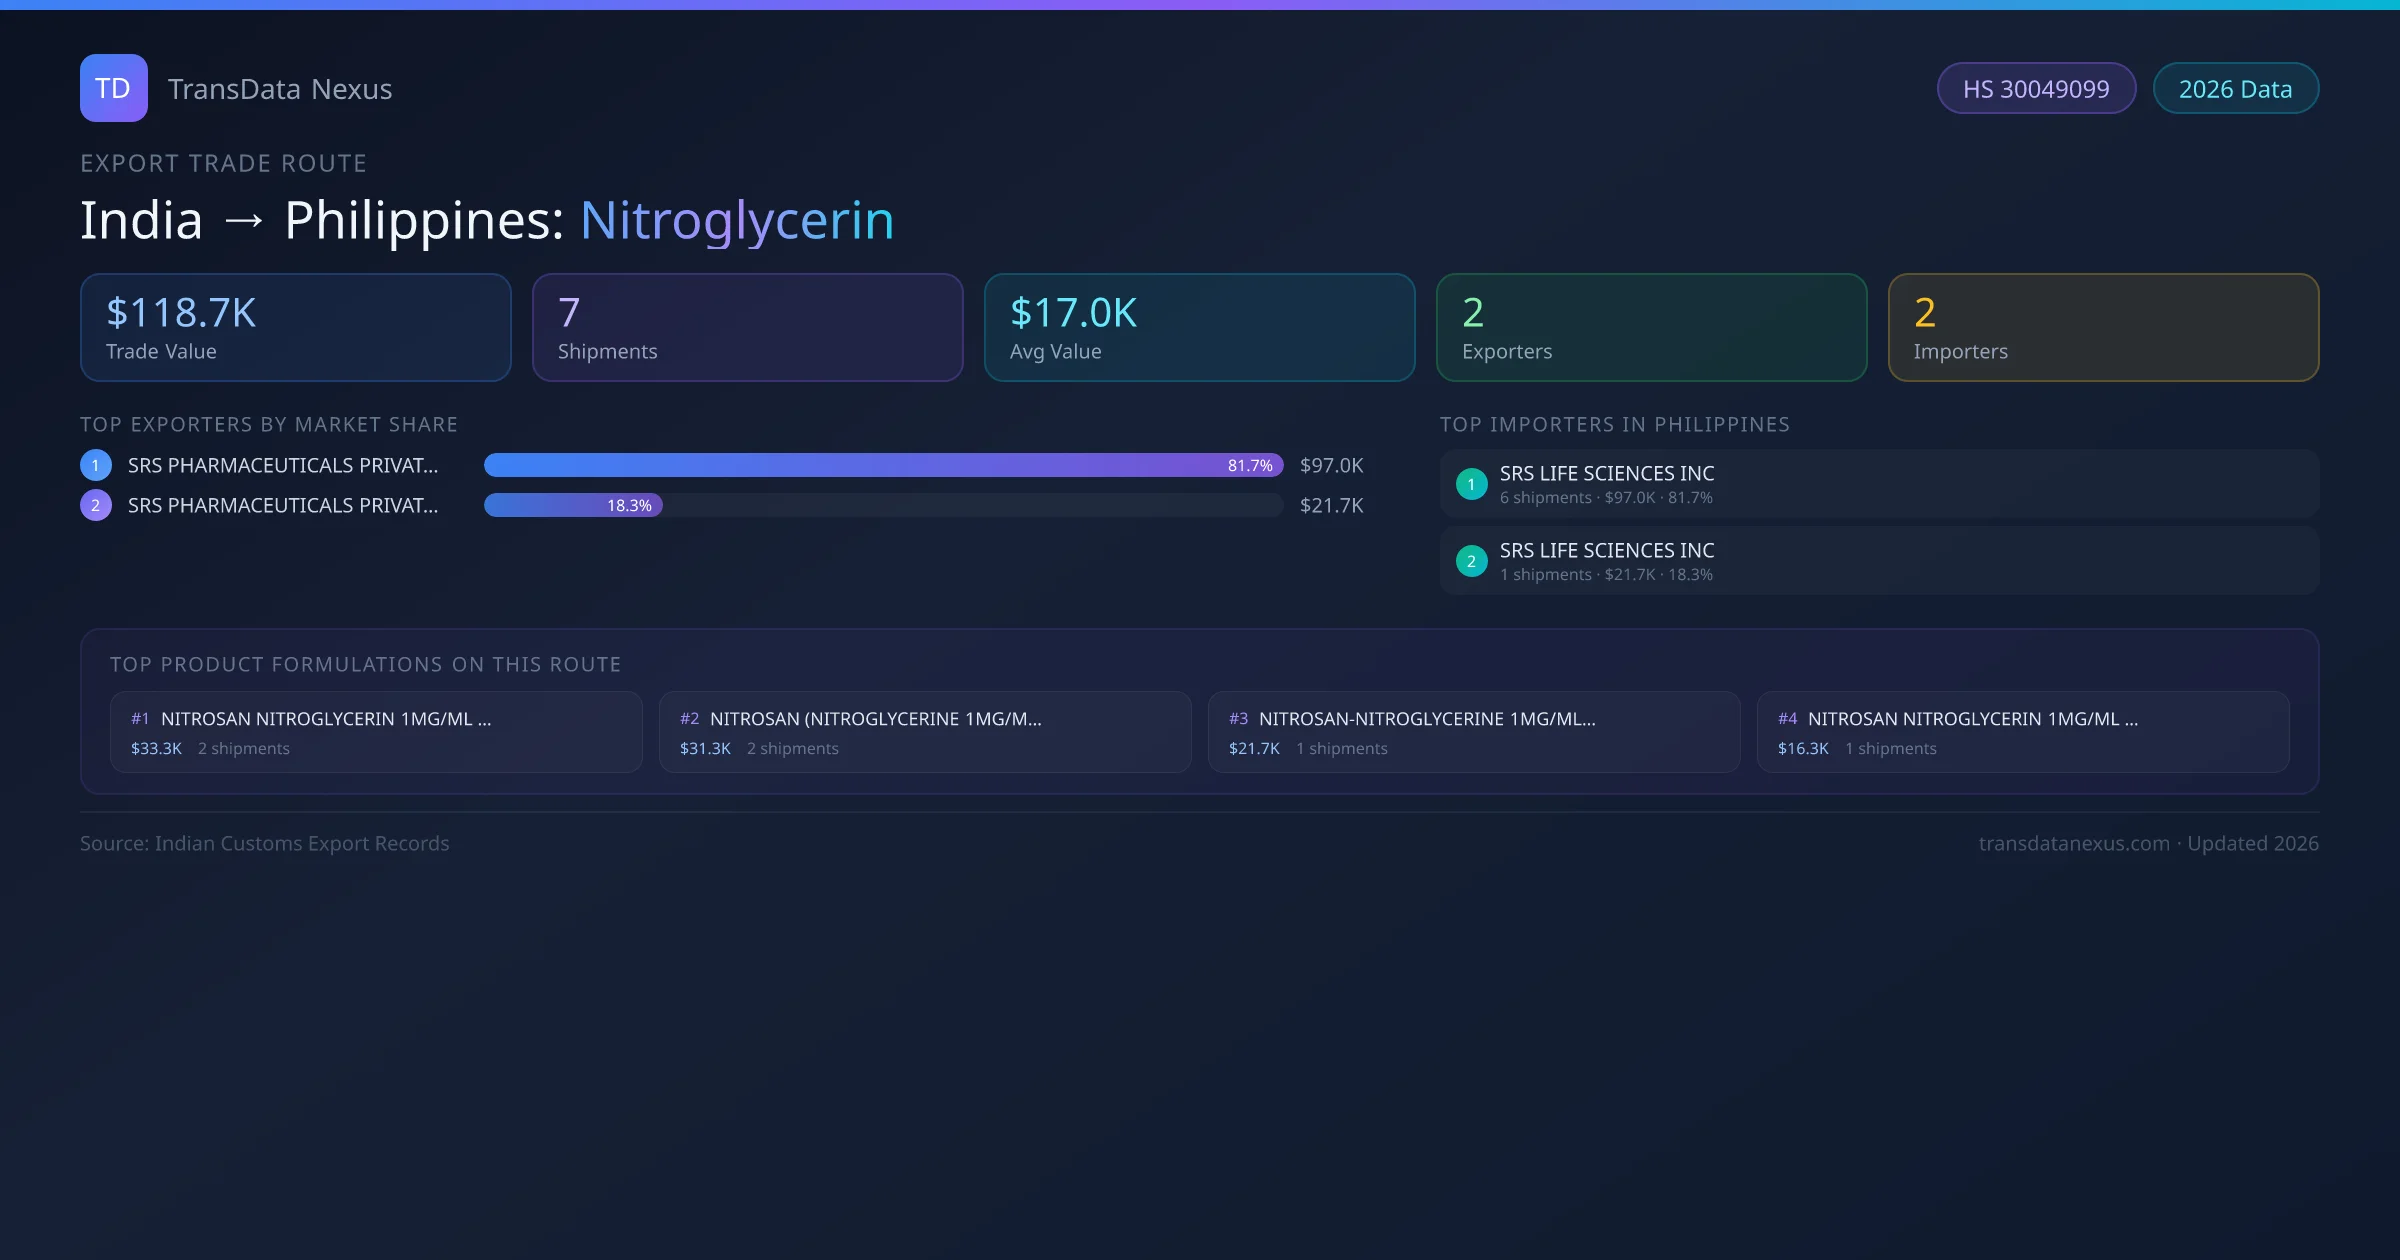Open the $17.0K Avg Value card
Image resolution: width=2400 pixels, height=1260 pixels.
1199,327
